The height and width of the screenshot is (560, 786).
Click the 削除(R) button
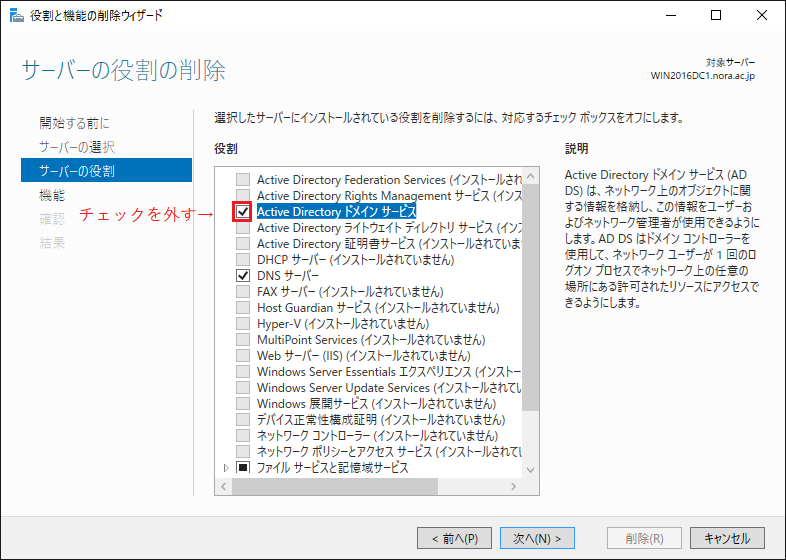click(x=644, y=538)
